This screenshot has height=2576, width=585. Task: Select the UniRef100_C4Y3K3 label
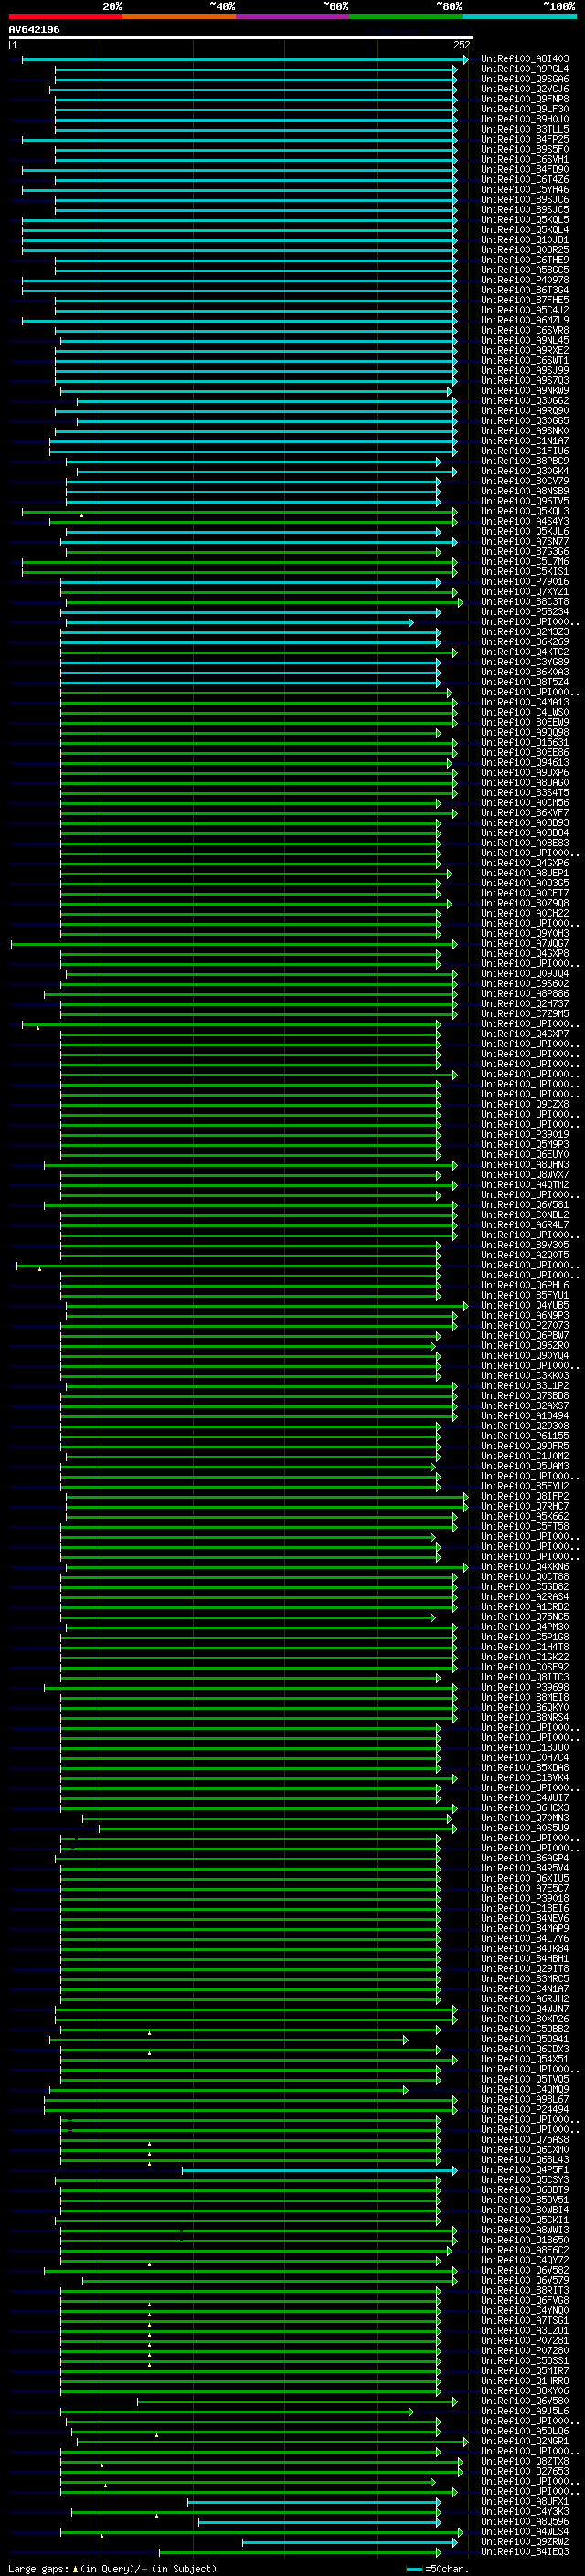(525, 2511)
